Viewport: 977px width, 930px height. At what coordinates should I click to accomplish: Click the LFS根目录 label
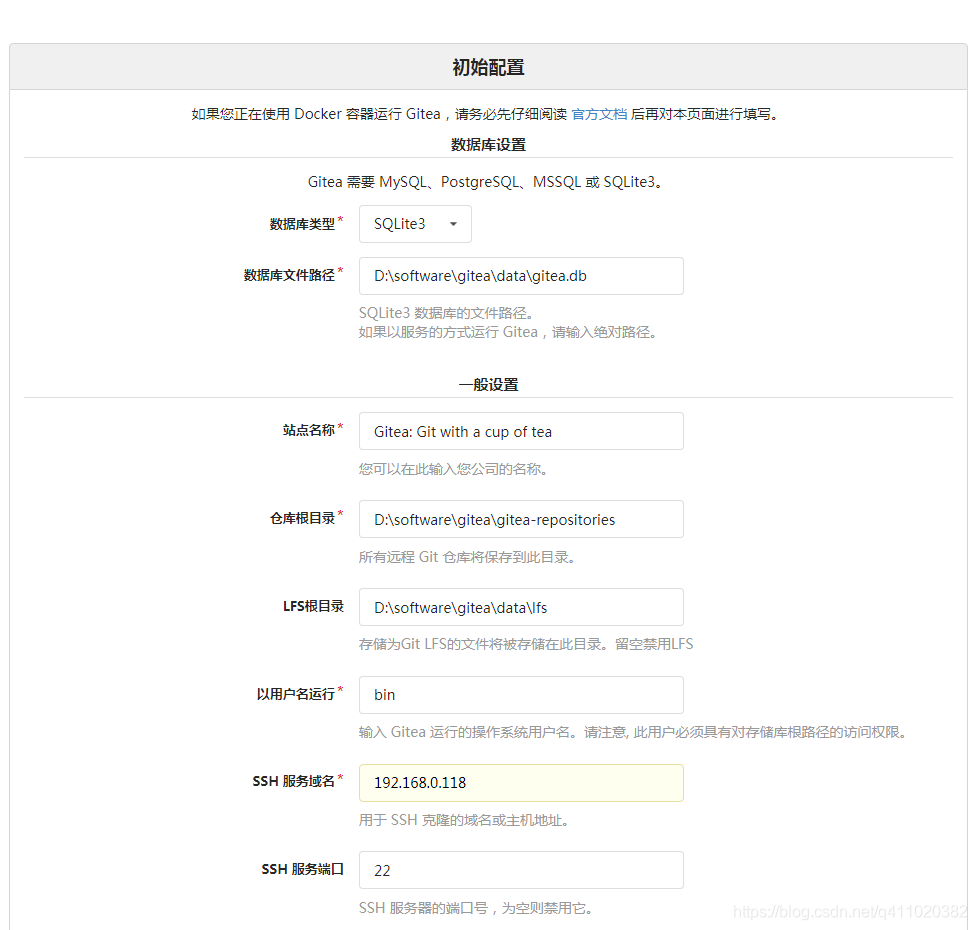point(313,607)
